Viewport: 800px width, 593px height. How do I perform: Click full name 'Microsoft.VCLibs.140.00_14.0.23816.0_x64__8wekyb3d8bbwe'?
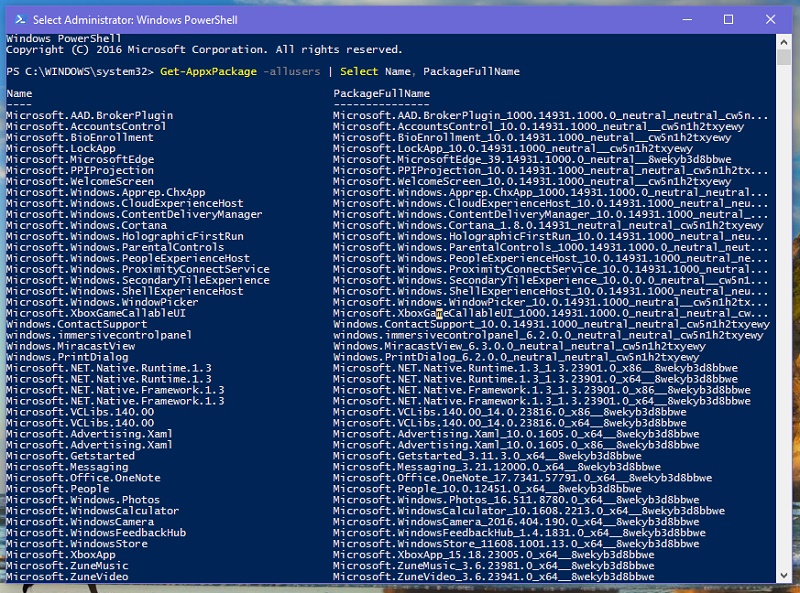(x=510, y=423)
